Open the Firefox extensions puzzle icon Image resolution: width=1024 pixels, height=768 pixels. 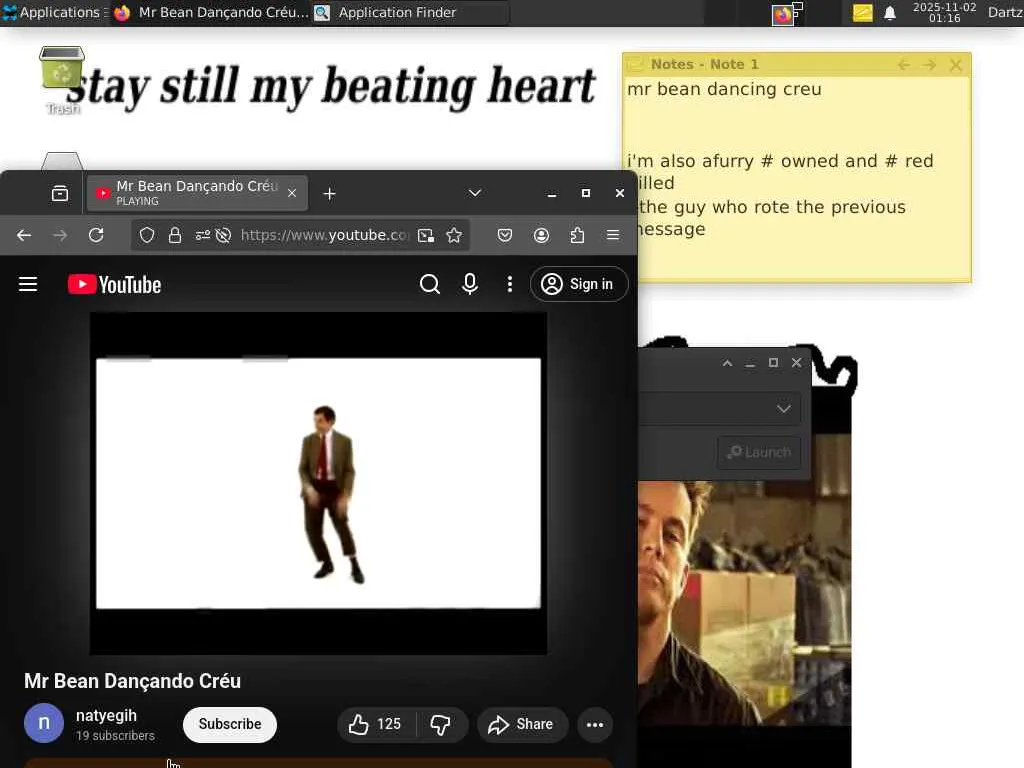tap(577, 235)
